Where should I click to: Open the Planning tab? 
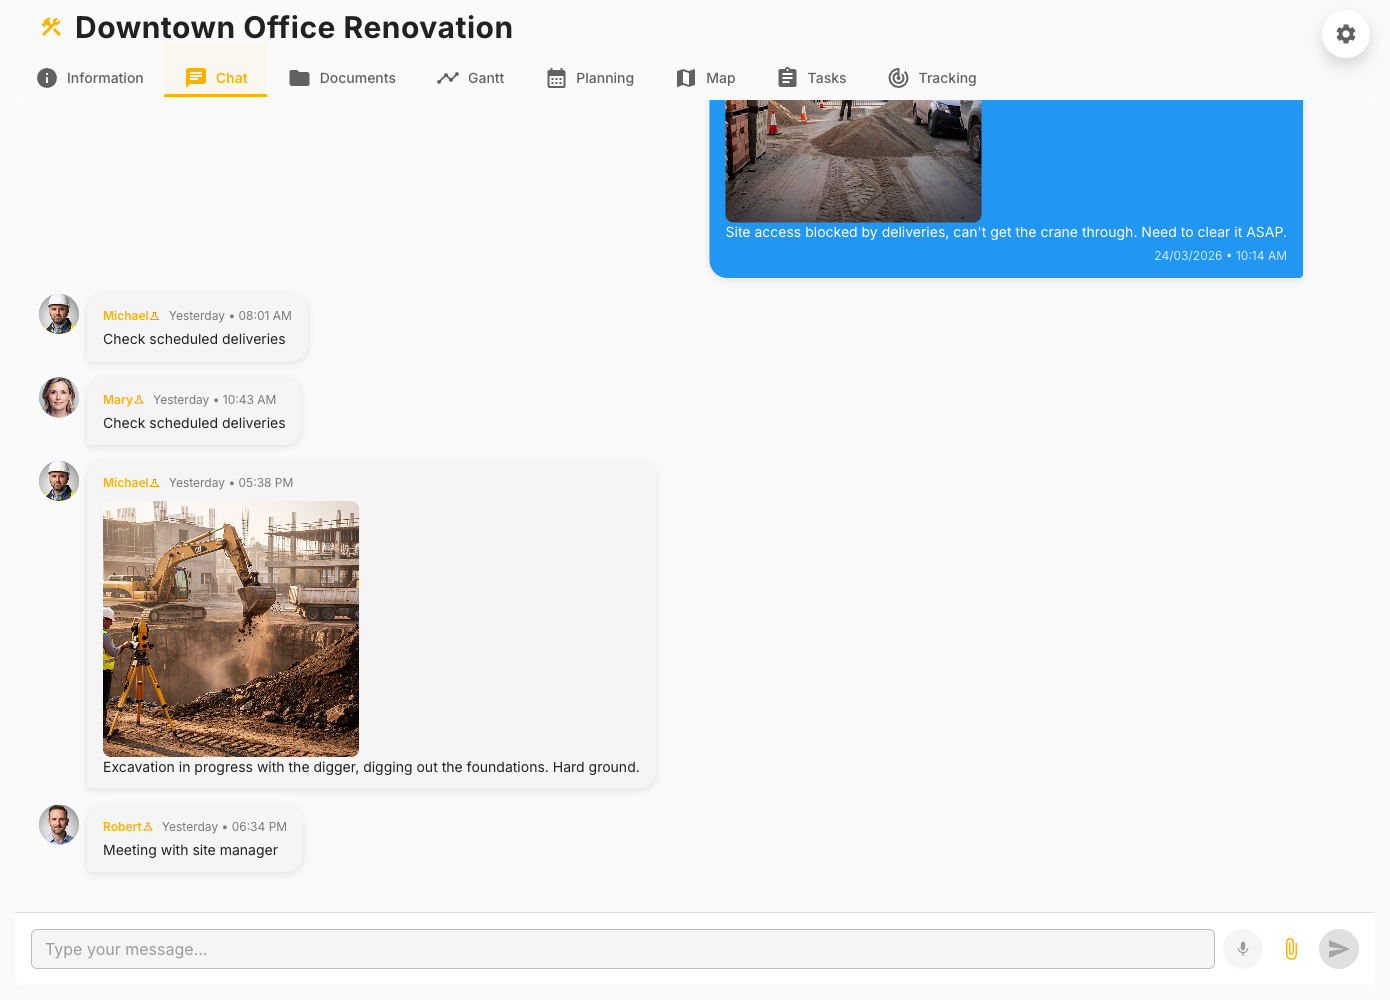590,78
